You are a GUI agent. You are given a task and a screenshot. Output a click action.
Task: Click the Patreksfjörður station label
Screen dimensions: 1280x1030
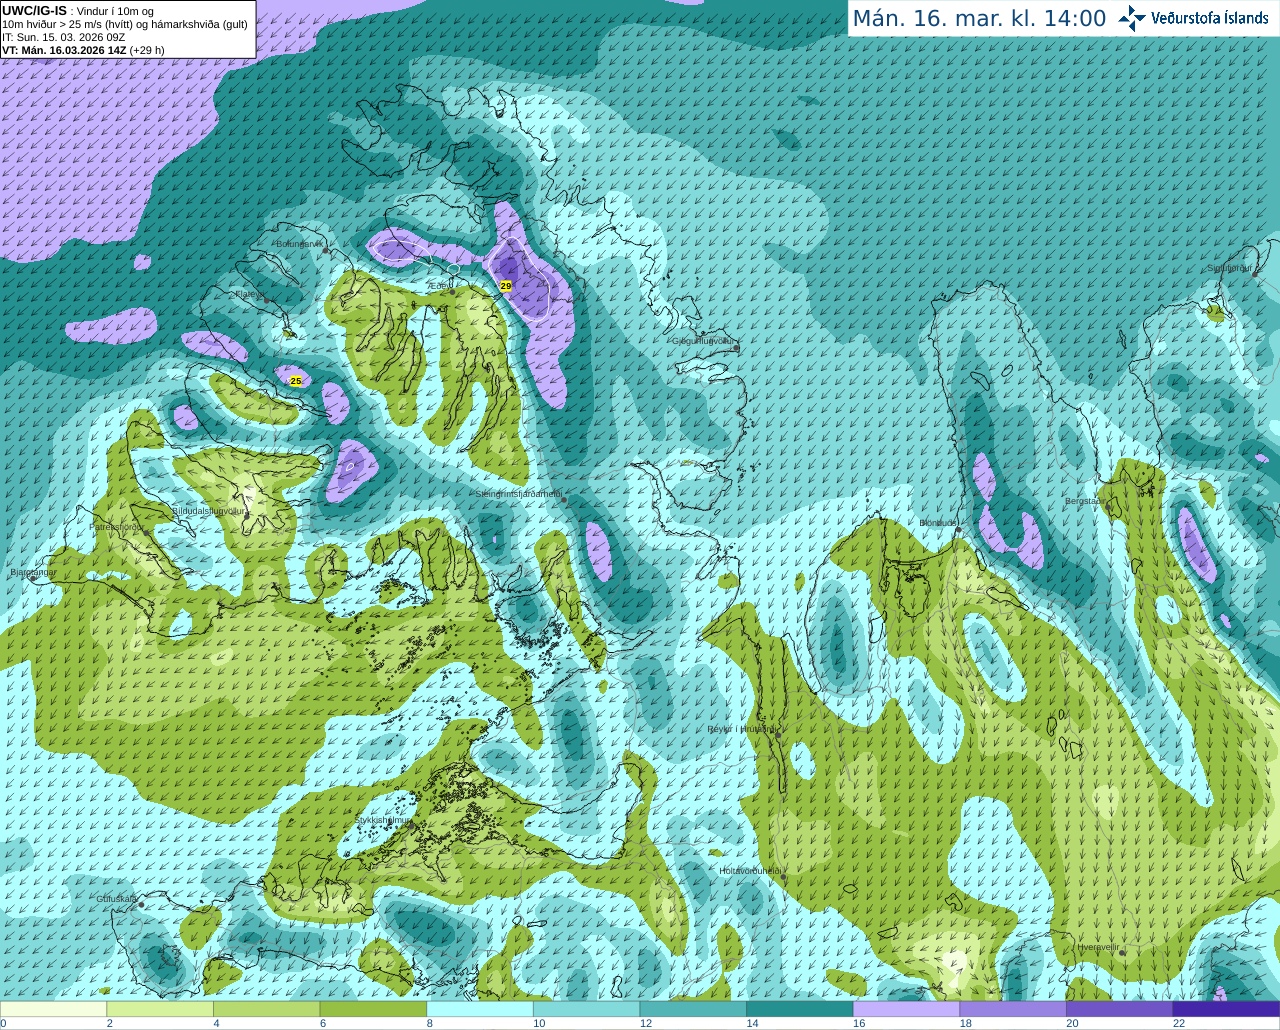tap(117, 526)
